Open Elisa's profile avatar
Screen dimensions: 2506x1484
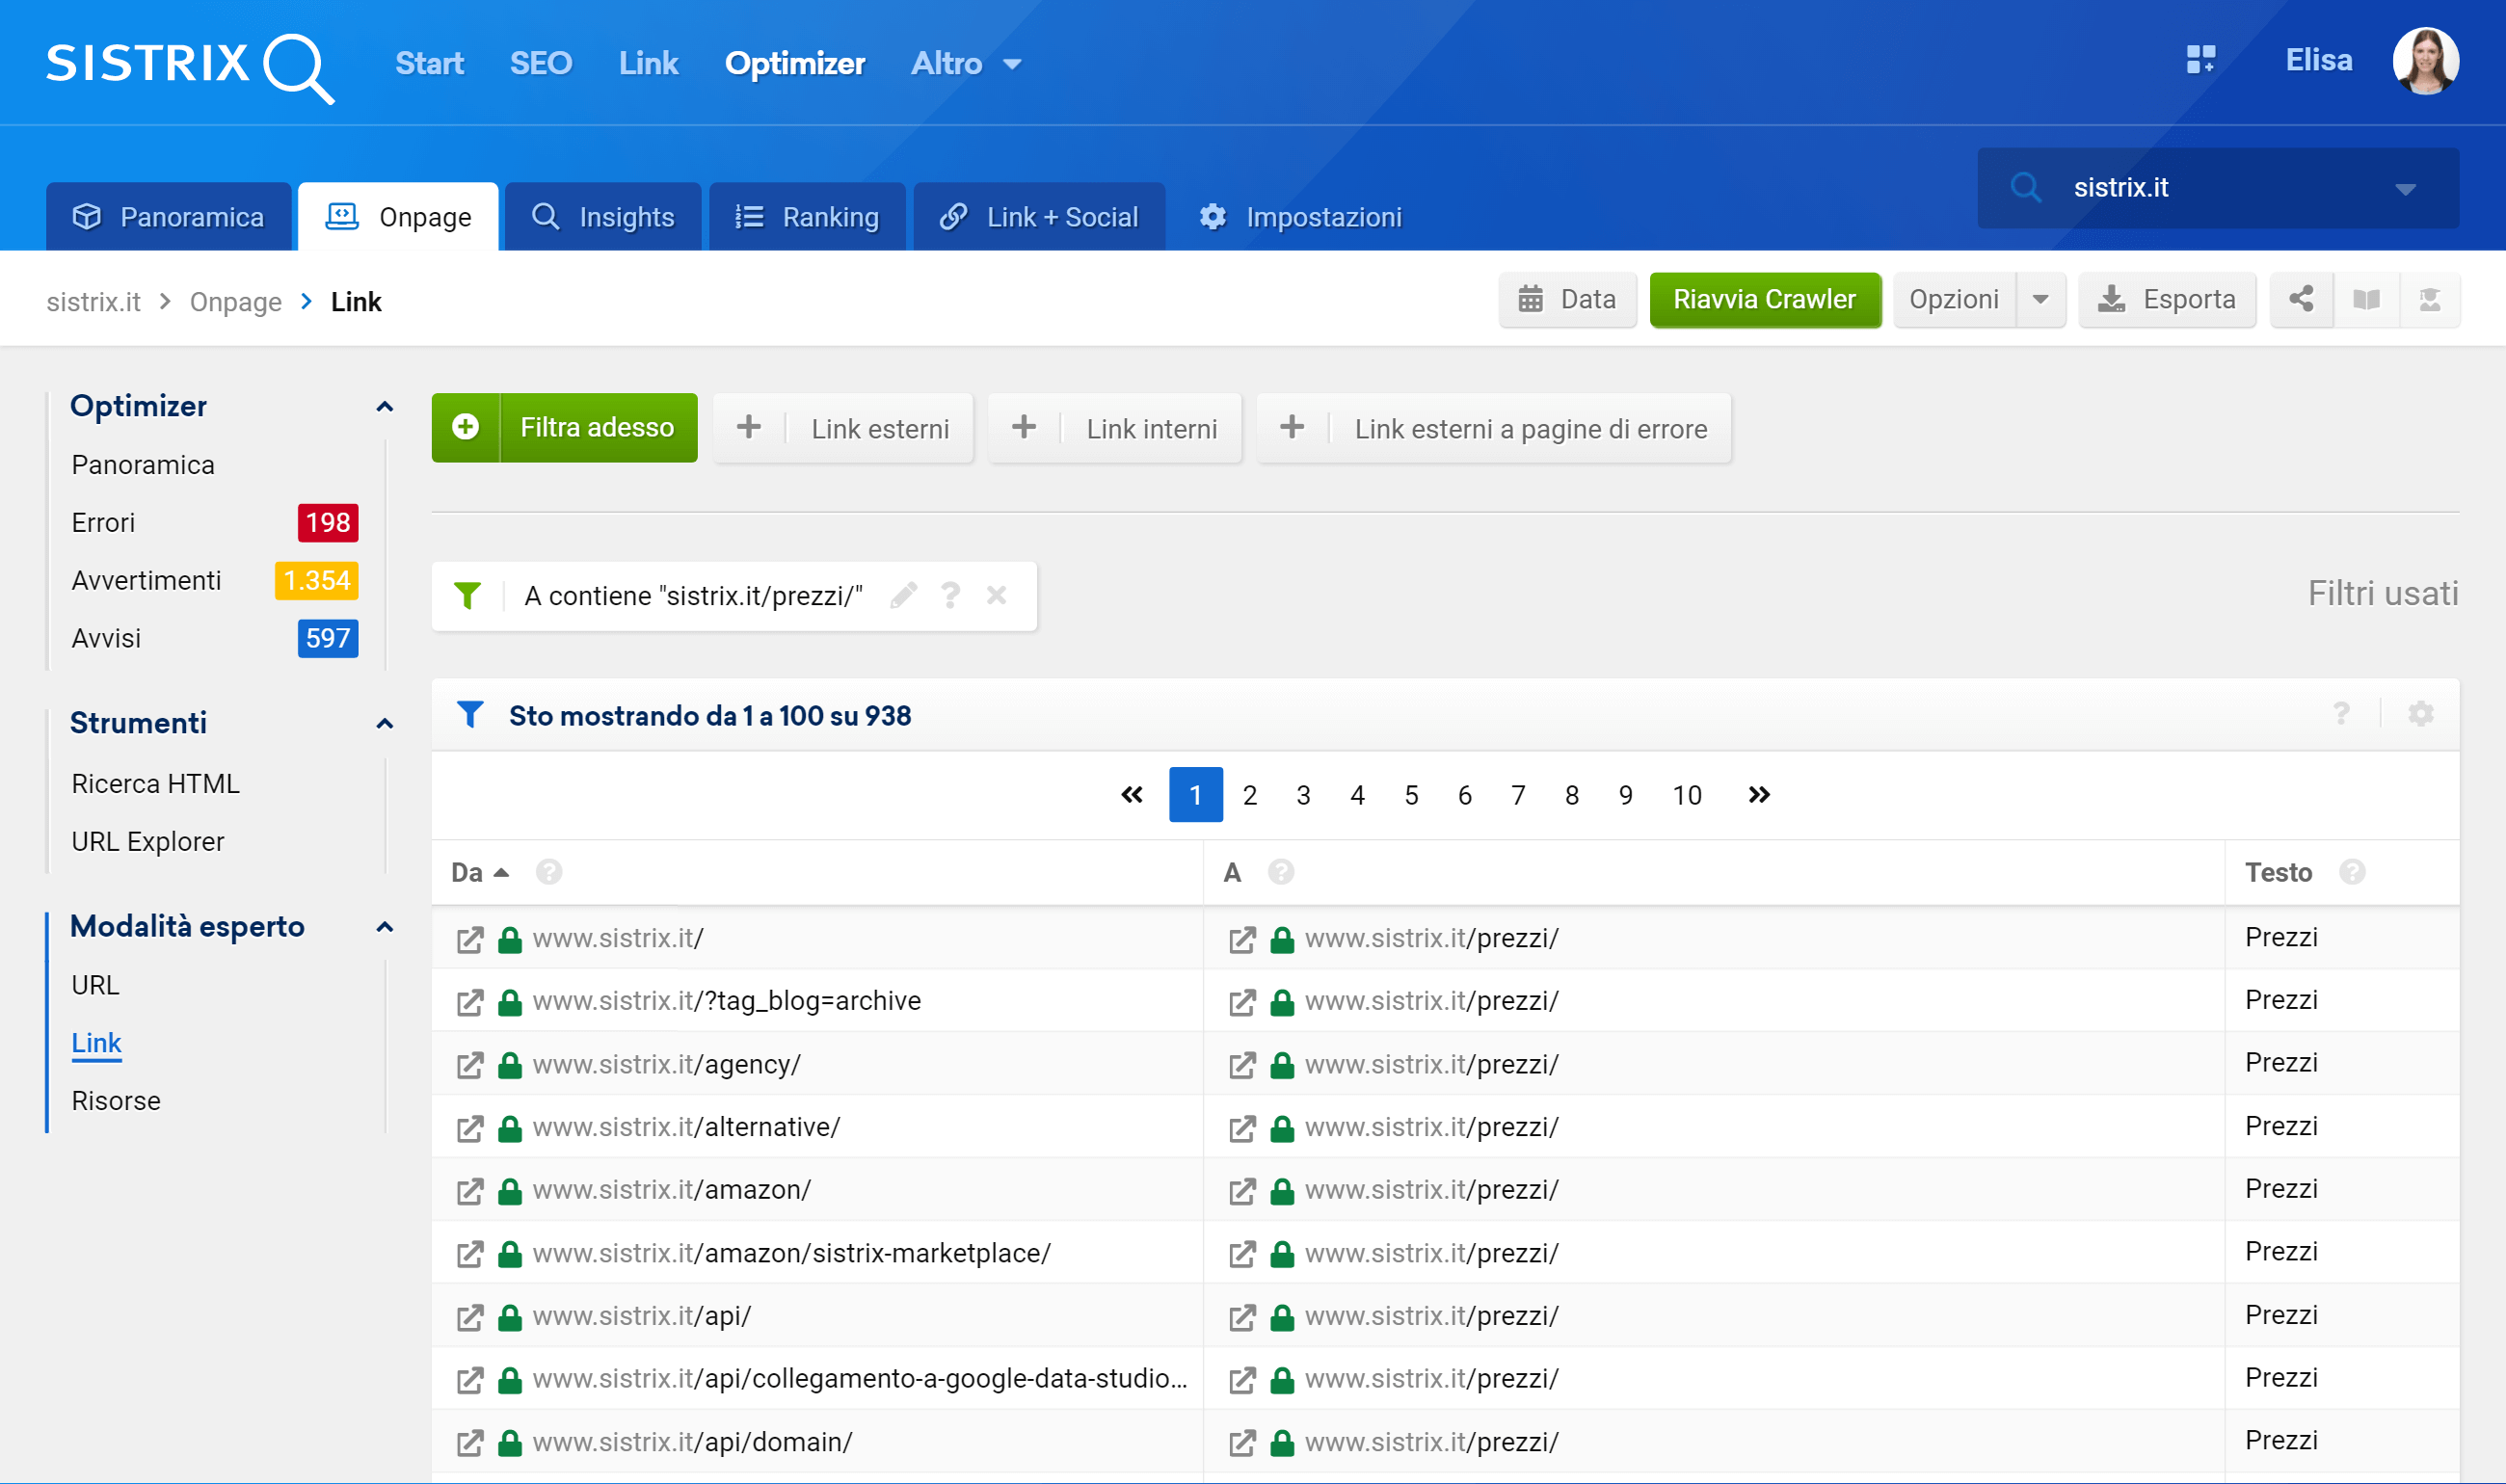[x=2424, y=60]
